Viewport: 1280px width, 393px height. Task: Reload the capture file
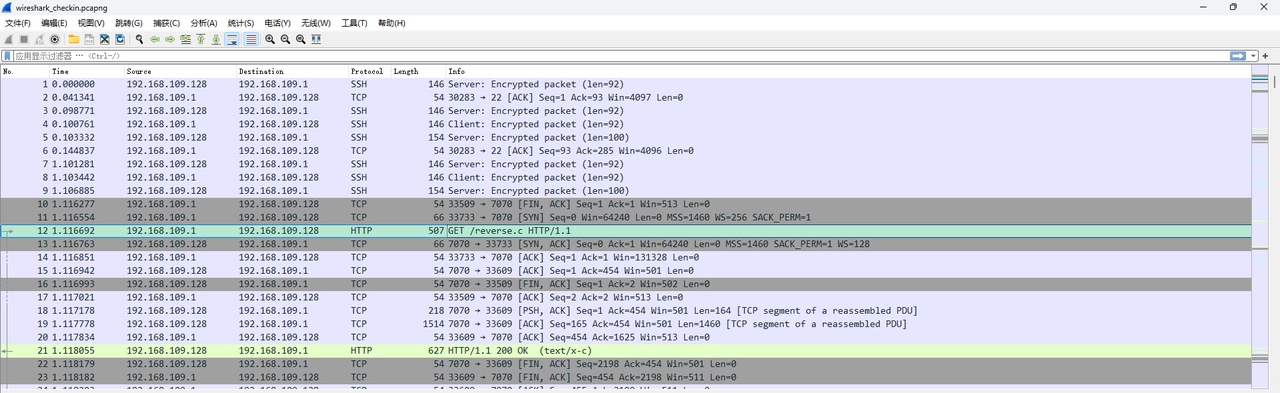tap(119, 39)
